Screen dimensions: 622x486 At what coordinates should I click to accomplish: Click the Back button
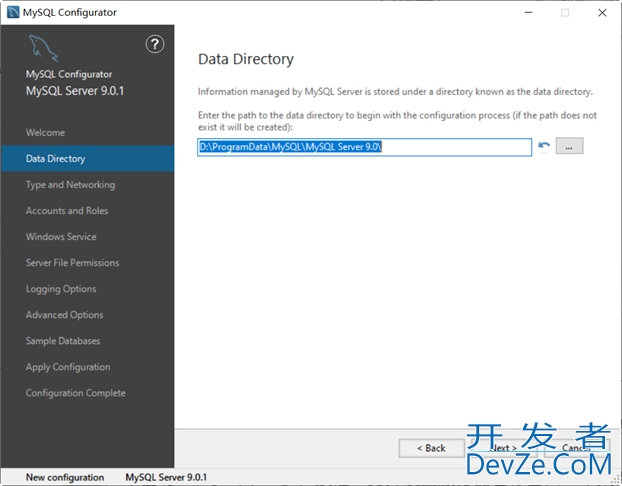click(431, 448)
